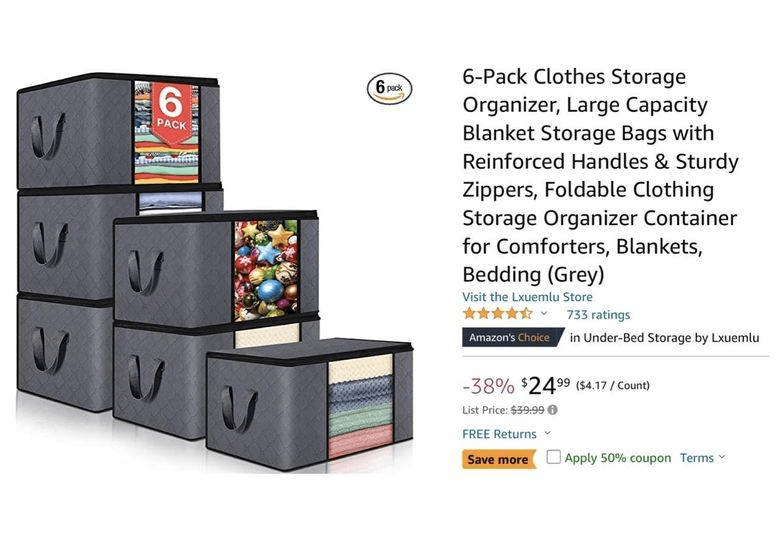Click the orange Save more badge
Image resolution: width=783 pixels, height=540 pixels.
(x=498, y=459)
